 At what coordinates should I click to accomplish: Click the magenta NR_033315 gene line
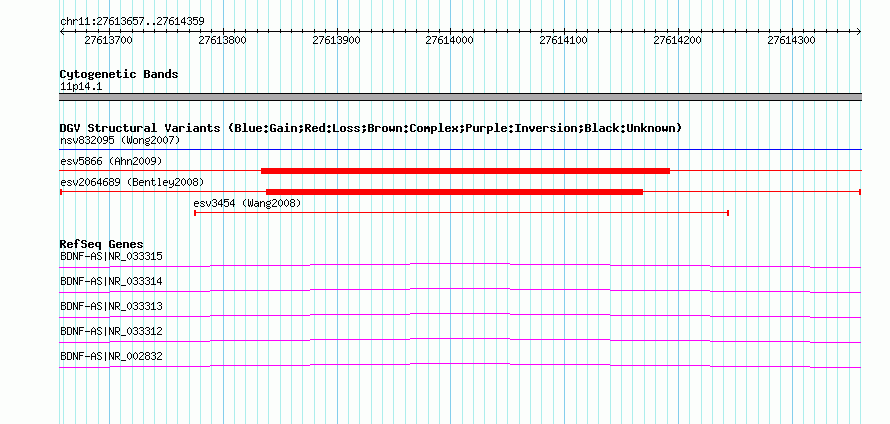tap(460, 265)
